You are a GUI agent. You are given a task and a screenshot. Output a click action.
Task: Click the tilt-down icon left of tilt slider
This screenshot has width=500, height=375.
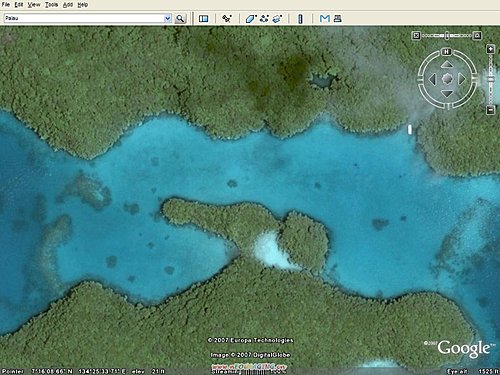click(x=416, y=35)
